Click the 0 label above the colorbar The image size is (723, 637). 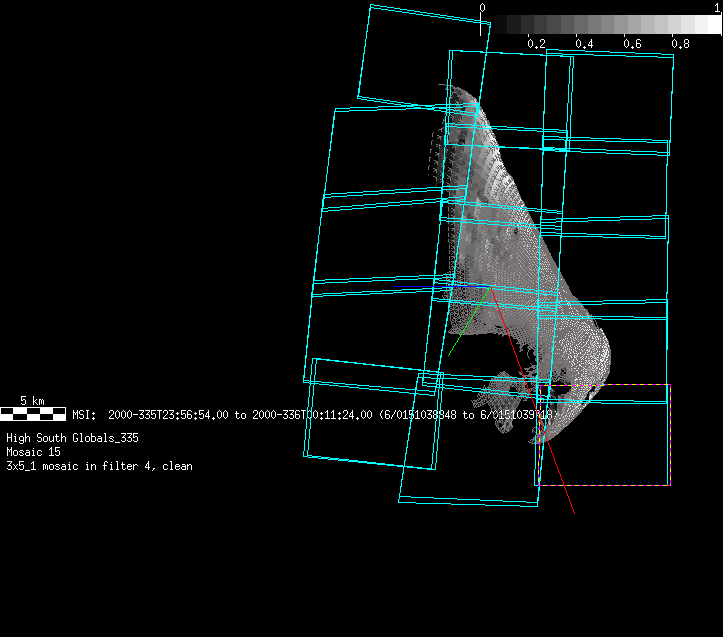click(482, 8)
